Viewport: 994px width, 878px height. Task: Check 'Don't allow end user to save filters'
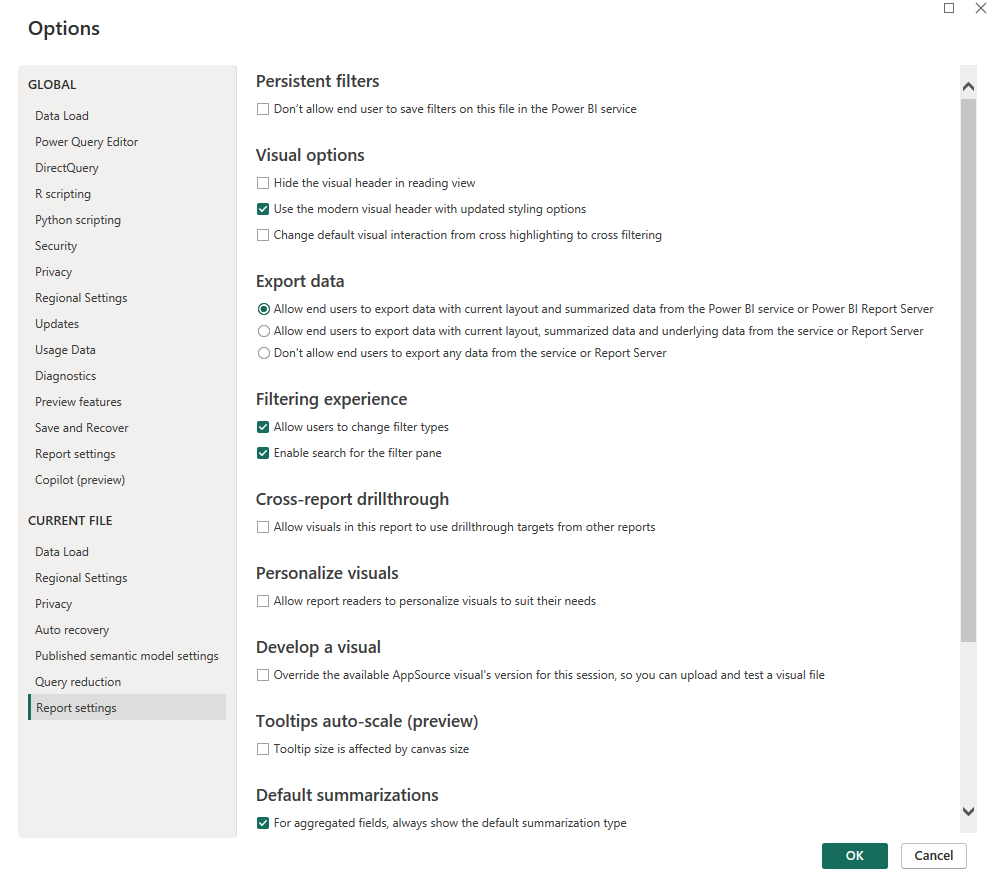pyautogui.click(x=263, y=108)
